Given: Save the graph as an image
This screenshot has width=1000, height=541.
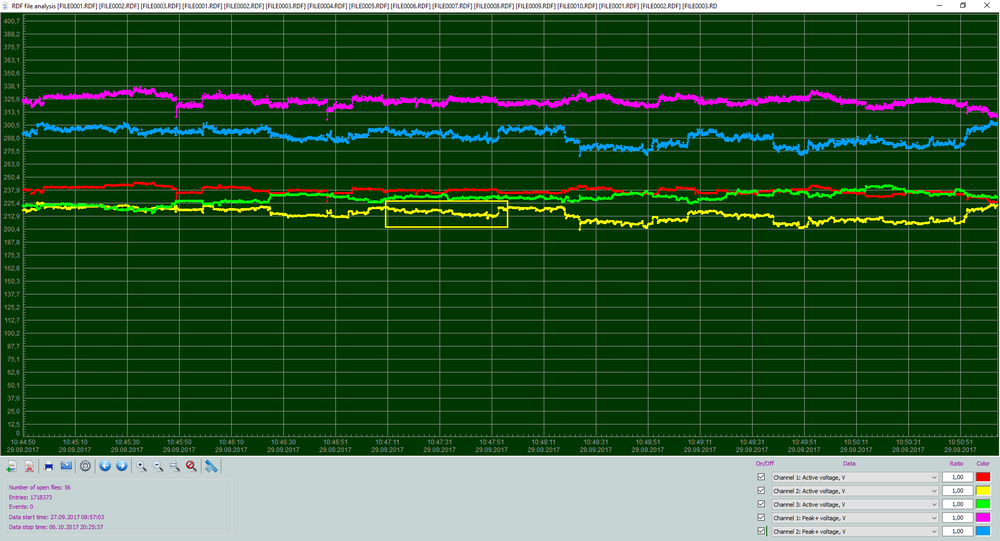Looking at the screenshot, I should [x=66, y=466].
